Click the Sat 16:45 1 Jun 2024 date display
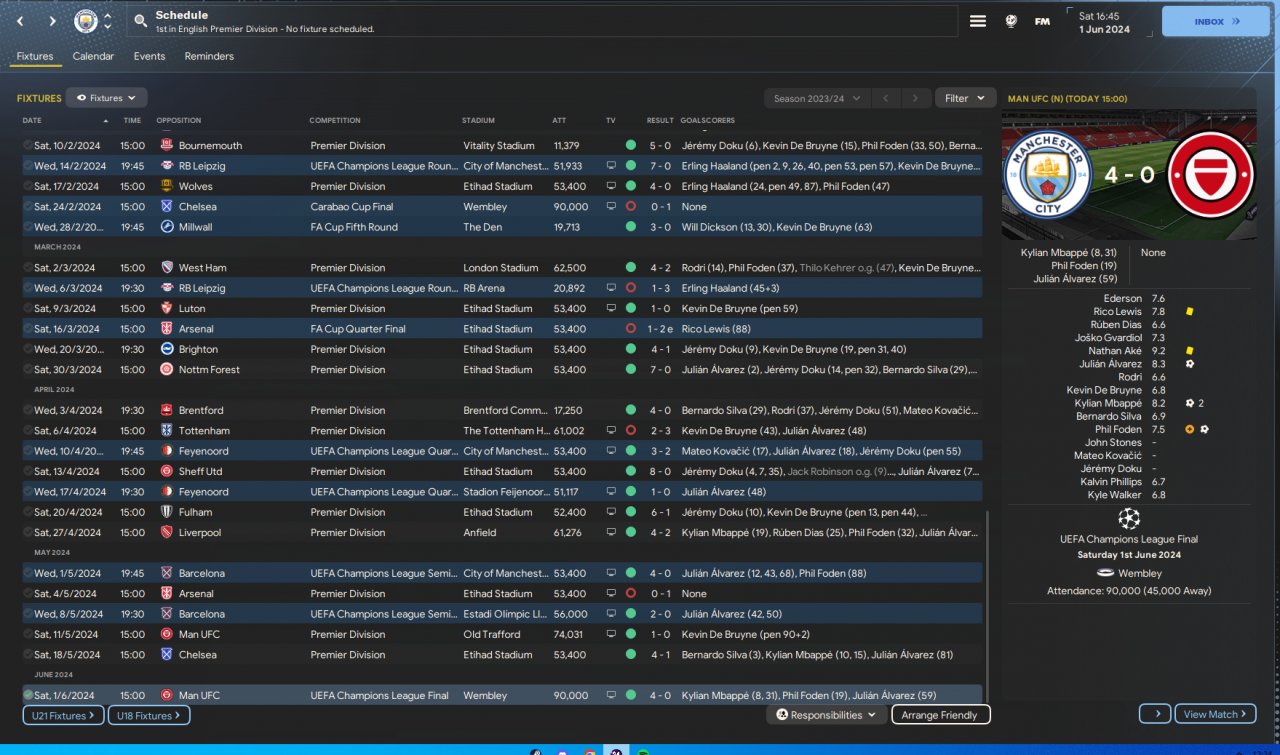The width and height of the screenshot is (1280, 755). click(1104, 22)
